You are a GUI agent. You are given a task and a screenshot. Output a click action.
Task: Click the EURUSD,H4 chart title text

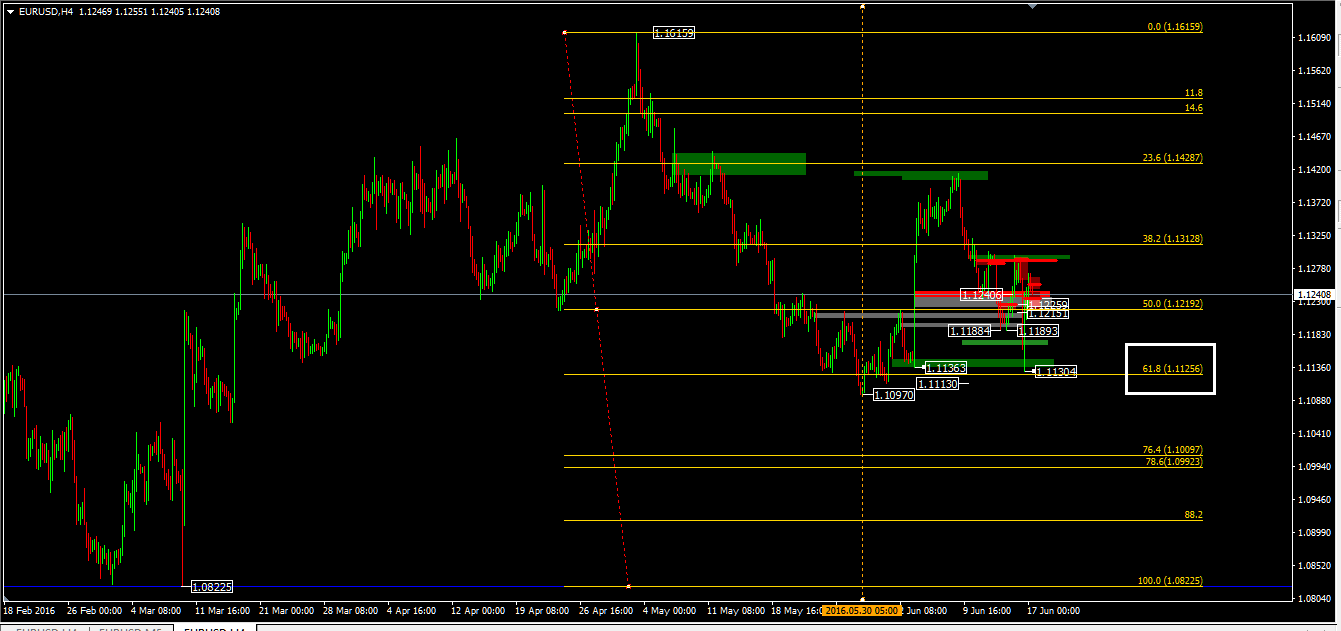(x=45, y=12)
